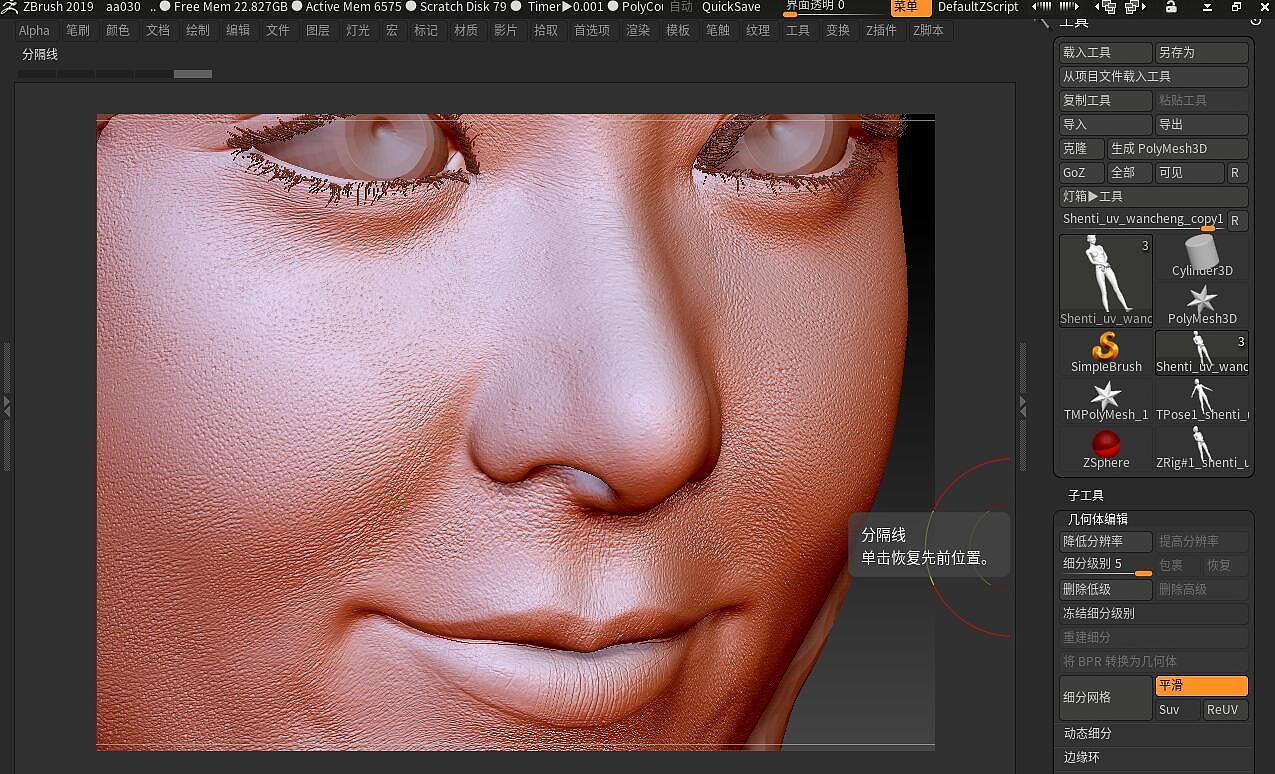This screenshot has width=1275, height=774.
Task: Select the ZRig#1_shenti tool
Action: click(x=1202, y=449)
